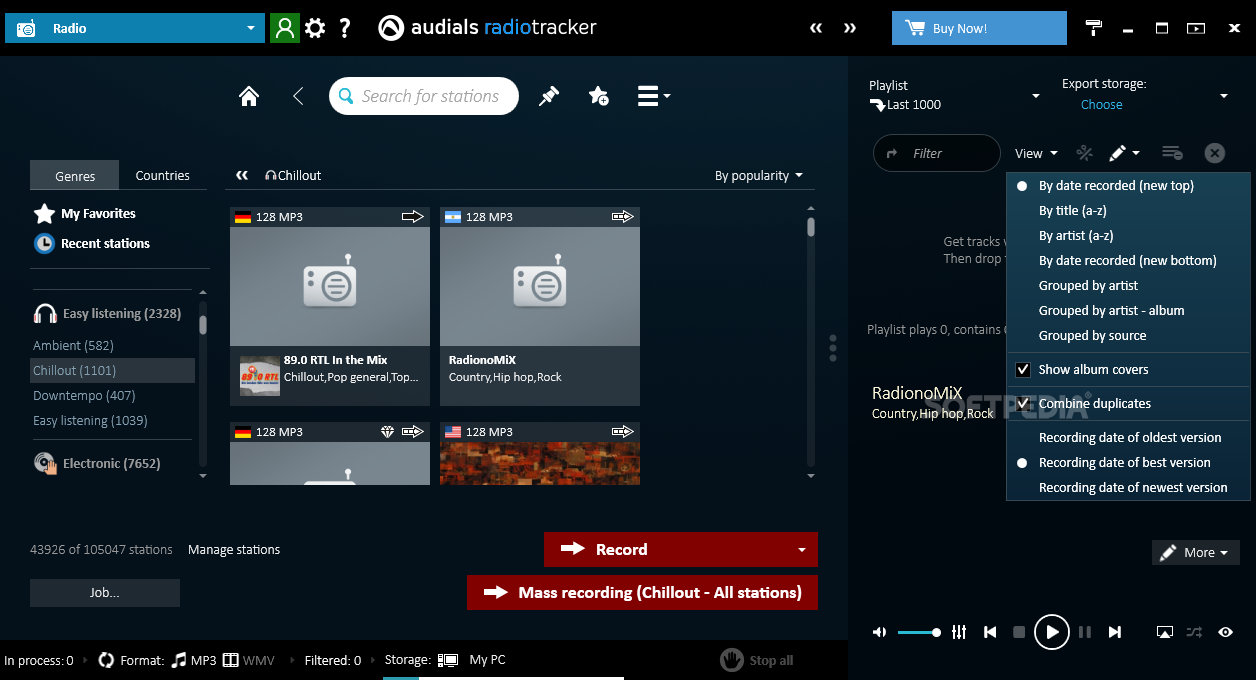Open the equalizer sliders icon

959,632
